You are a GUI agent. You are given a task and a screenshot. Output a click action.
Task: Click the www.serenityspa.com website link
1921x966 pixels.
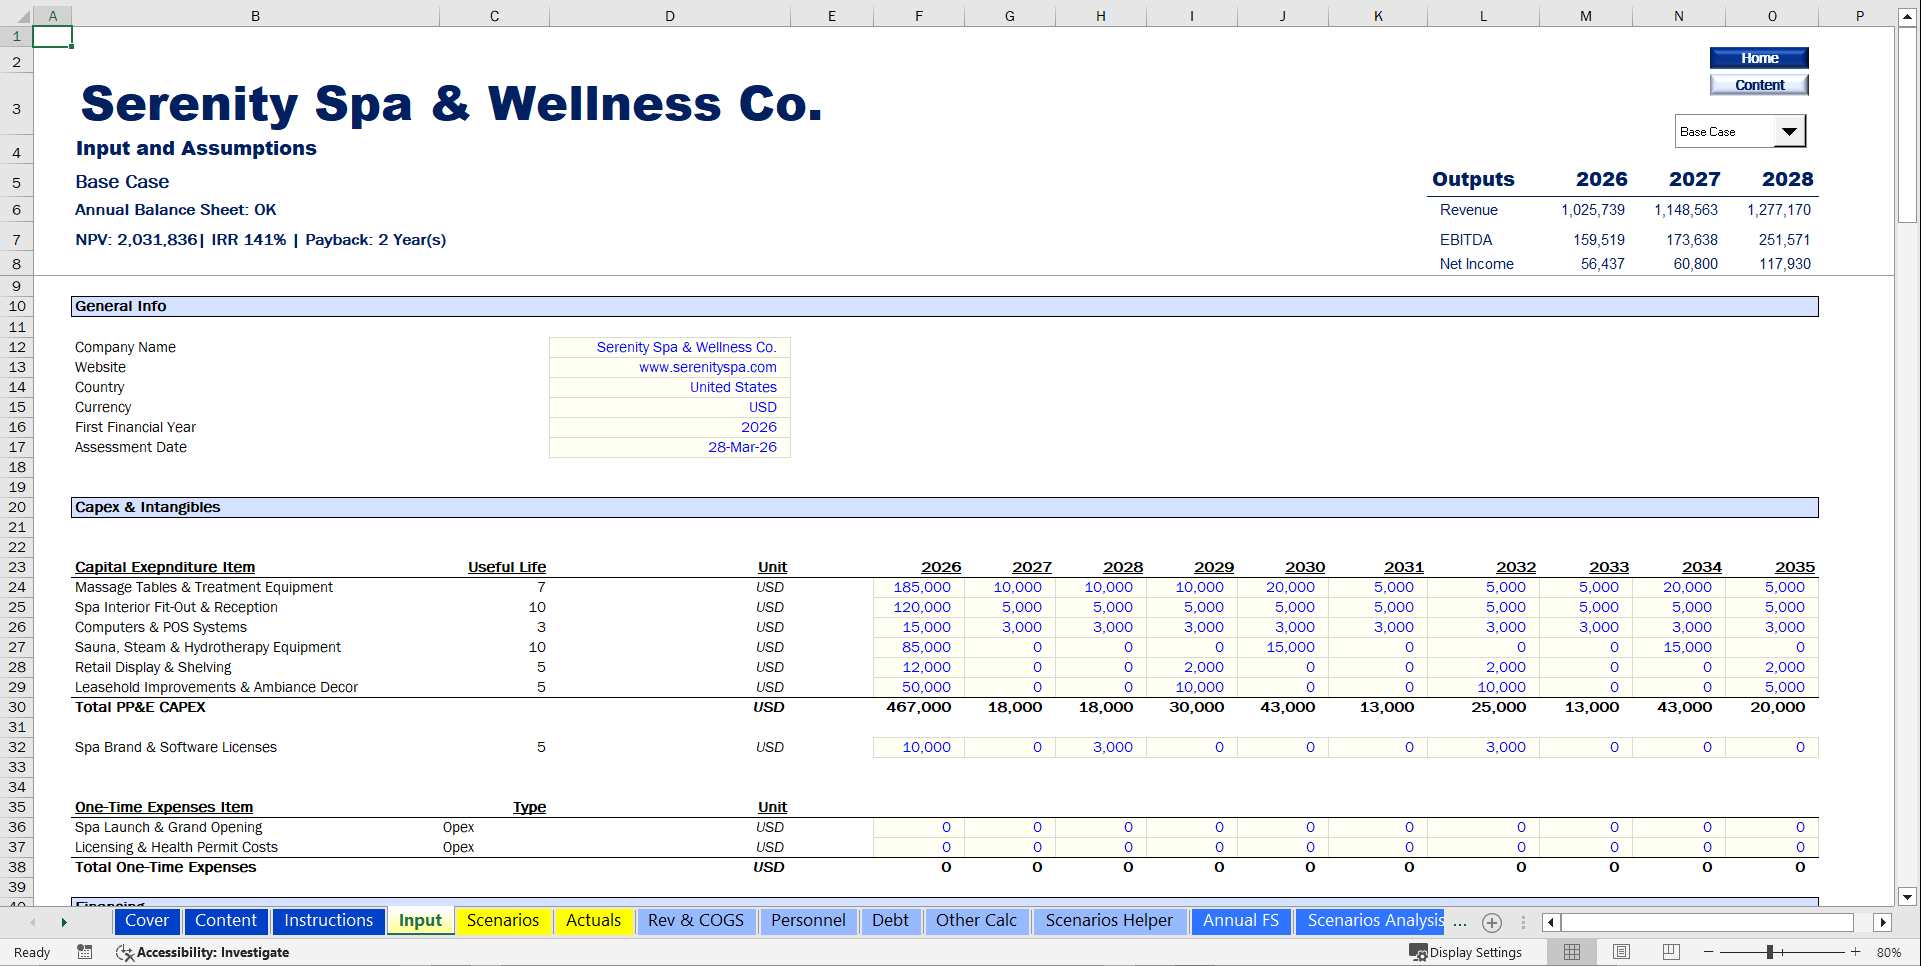(707, 367)
